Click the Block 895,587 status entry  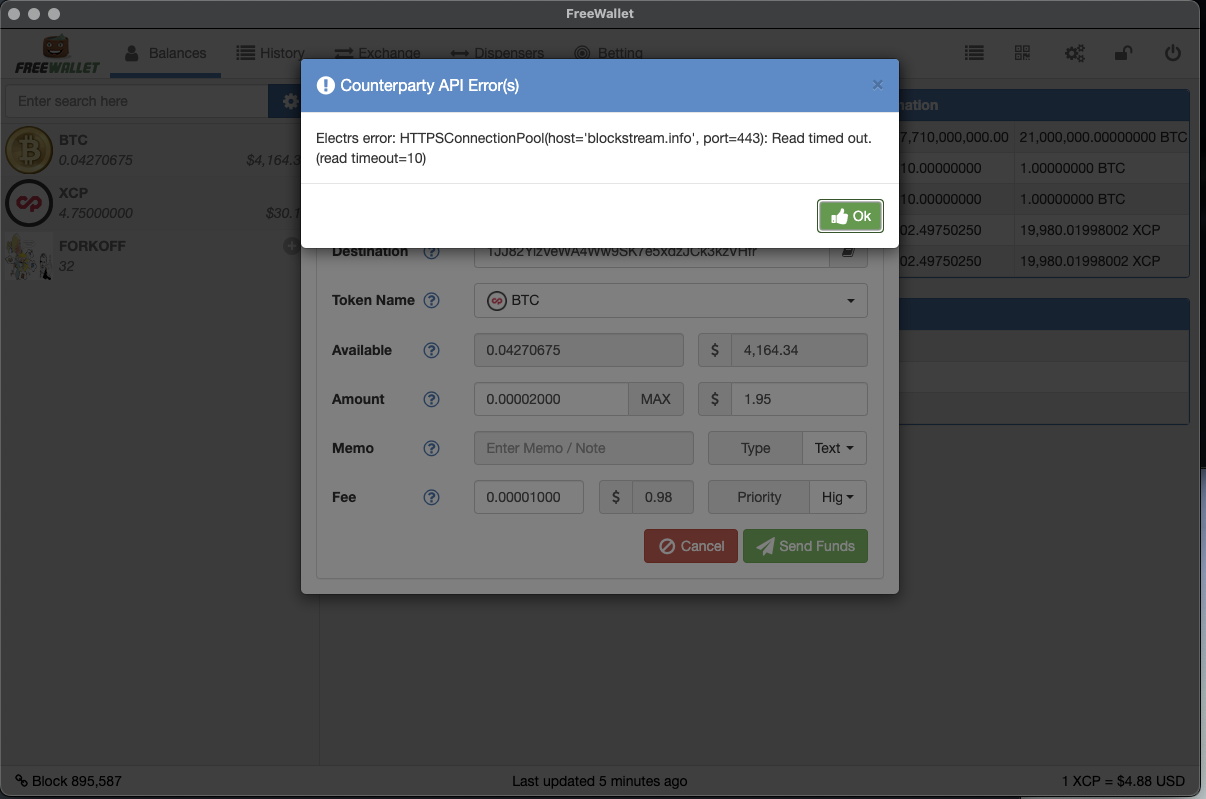pos(68,781)
